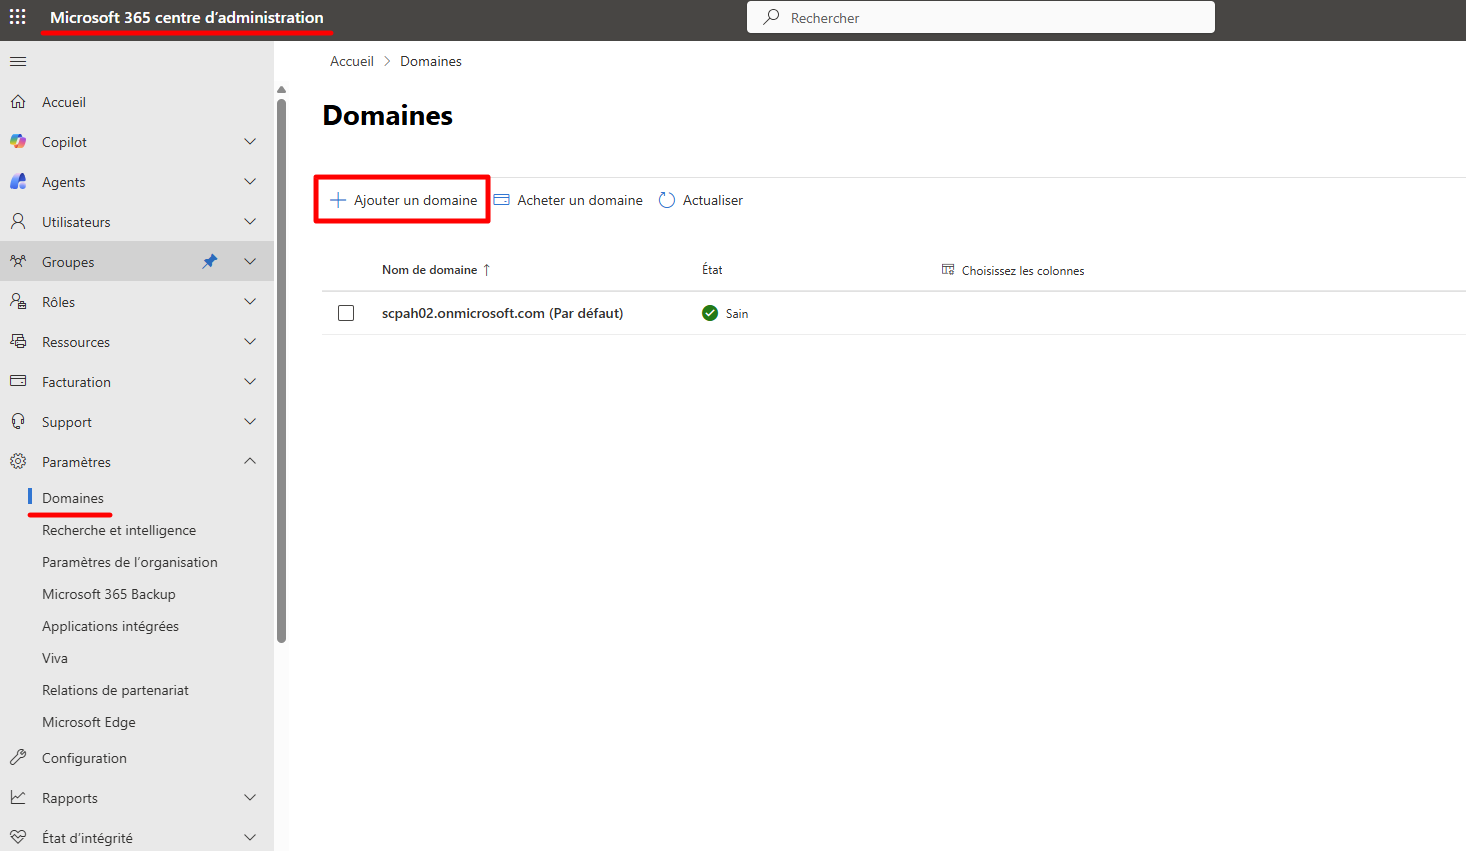Click the Ajouter un domaine button
The height and width of the screenshot is (851, 1466).
[403, 200]
